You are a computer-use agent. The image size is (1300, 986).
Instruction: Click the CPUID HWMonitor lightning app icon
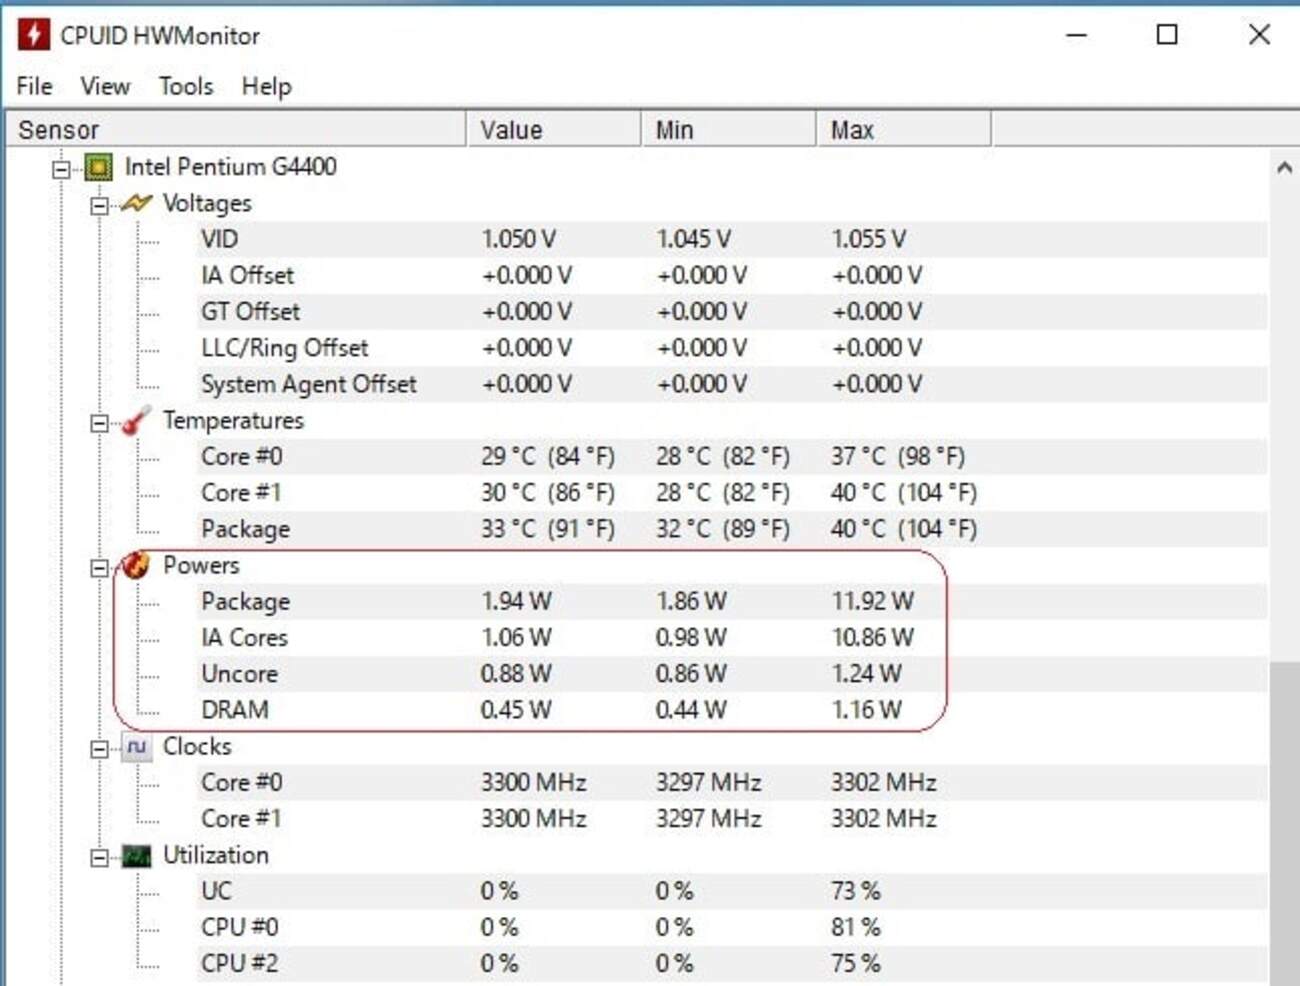click(33, 35)
